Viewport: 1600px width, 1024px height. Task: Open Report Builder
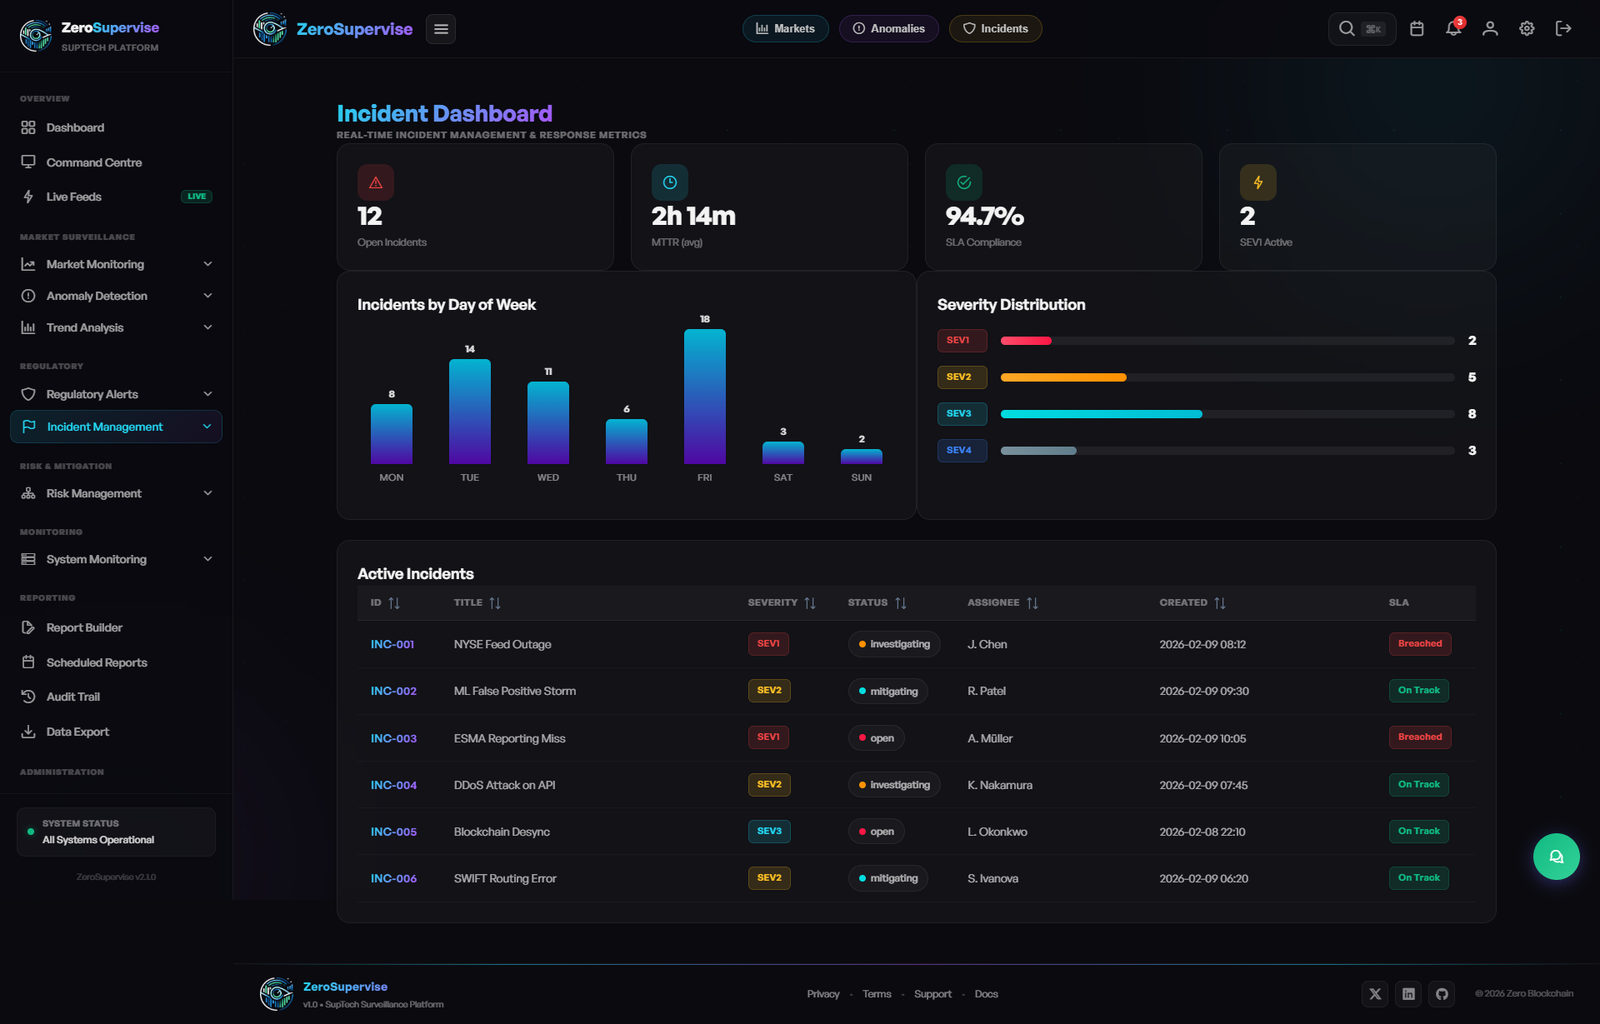point(116,628)
